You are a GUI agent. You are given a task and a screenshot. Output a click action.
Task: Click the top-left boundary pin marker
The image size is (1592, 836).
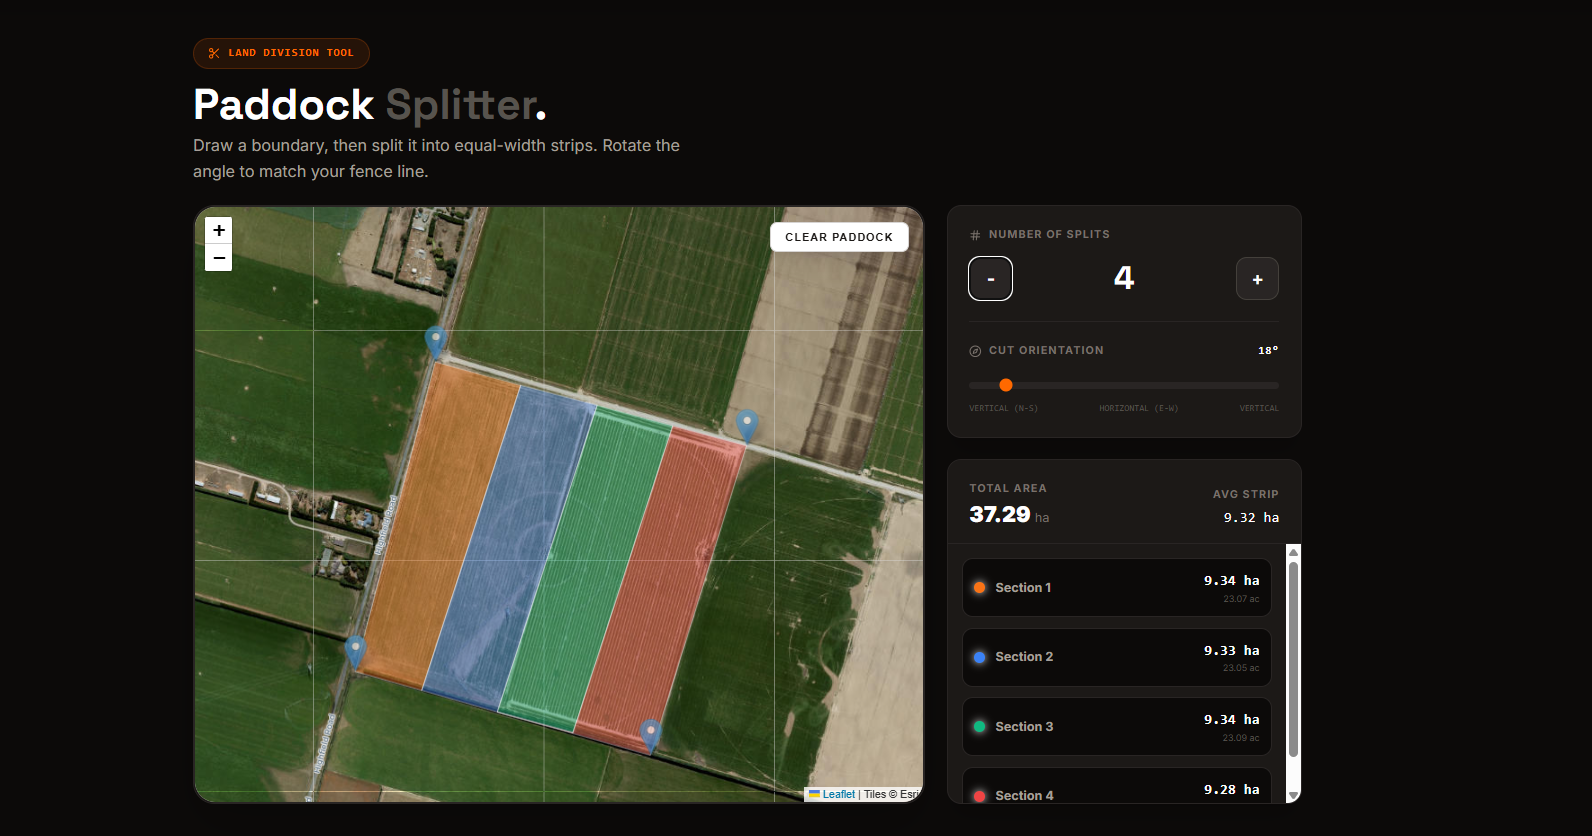(x=435, y=340)
